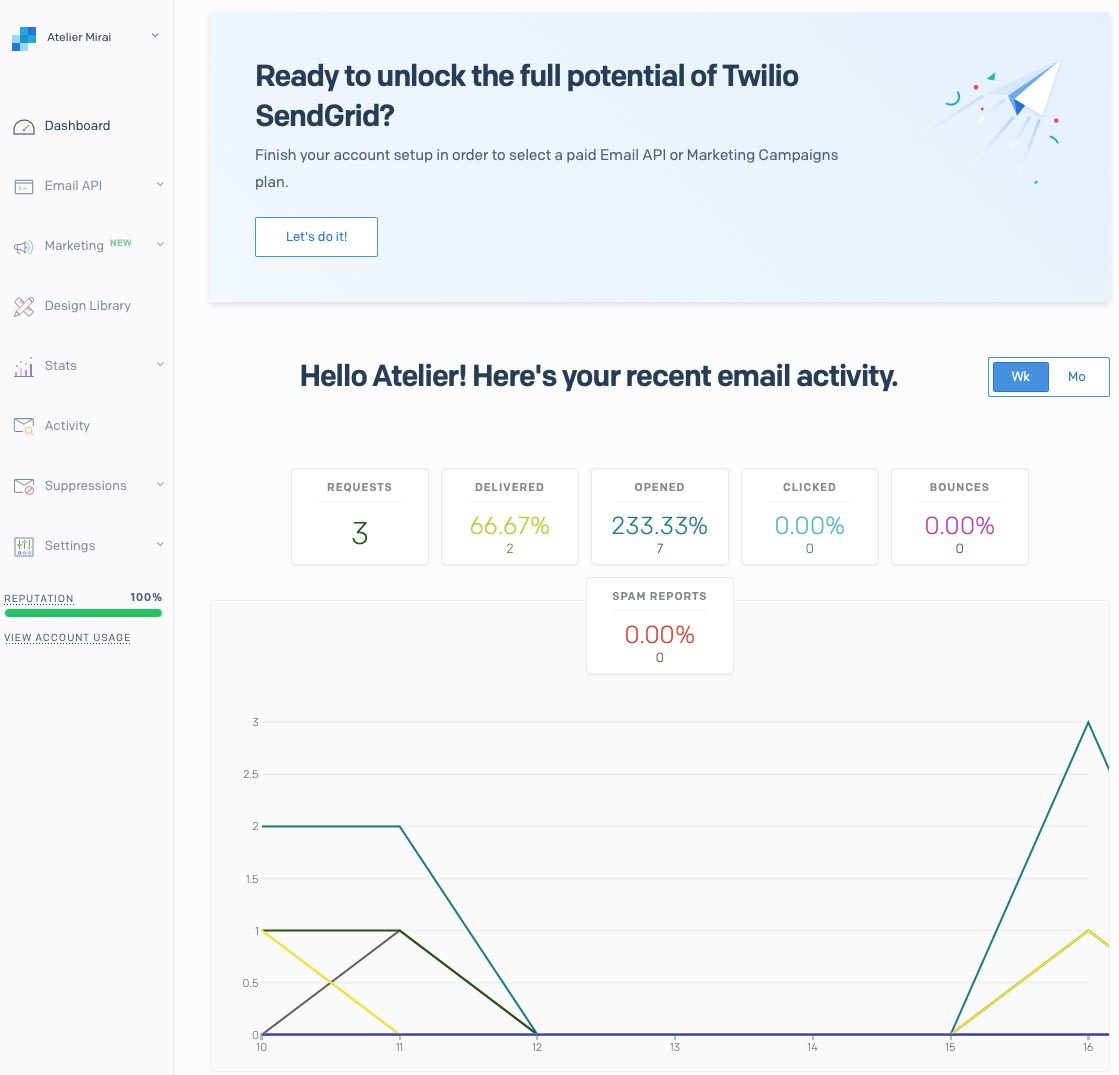1119x1075 pixels.
Task: Expand the Settings submenu chevron
Action: pos(160,544)
